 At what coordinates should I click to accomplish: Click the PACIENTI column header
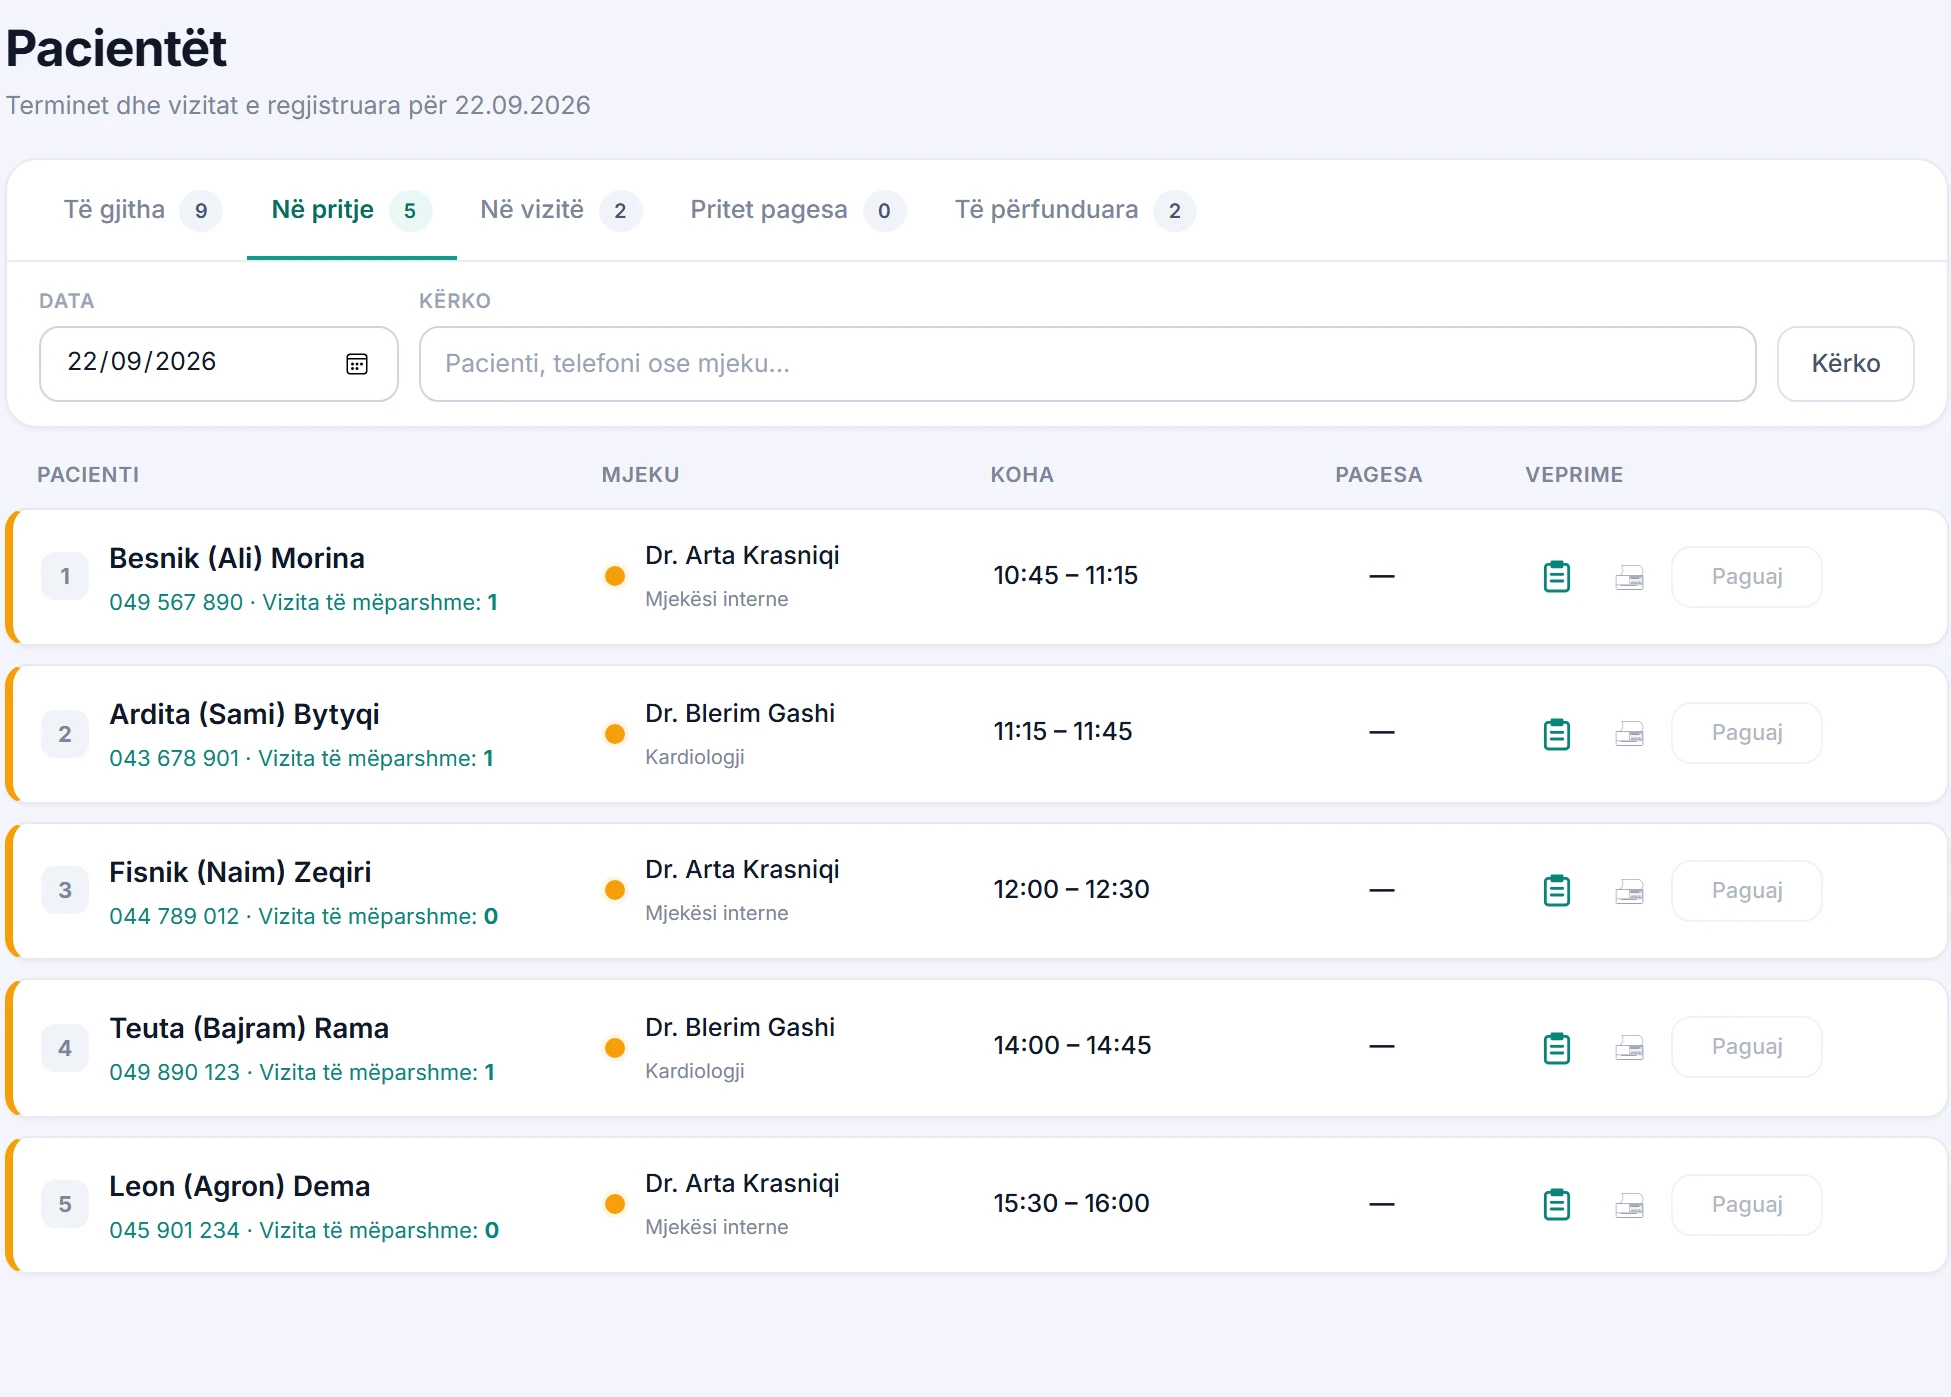(88, 475)
